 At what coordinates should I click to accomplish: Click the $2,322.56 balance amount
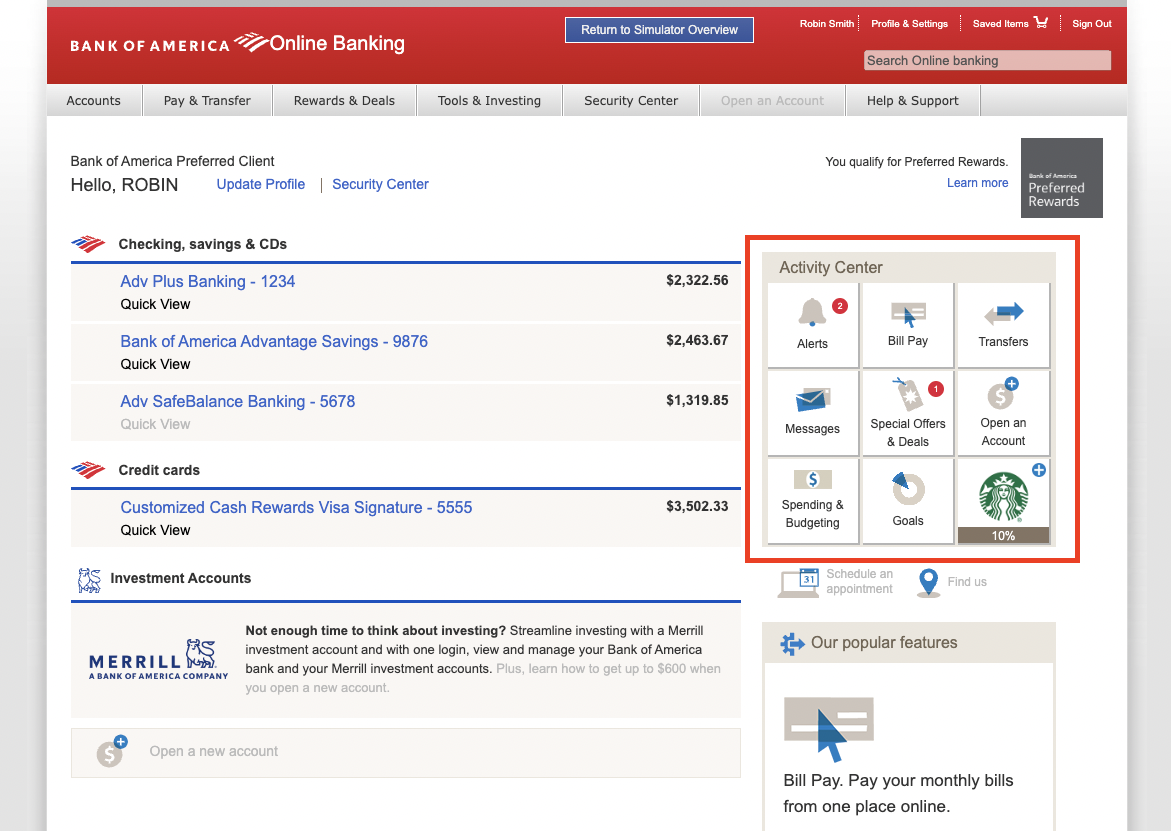tap(698, 281)
